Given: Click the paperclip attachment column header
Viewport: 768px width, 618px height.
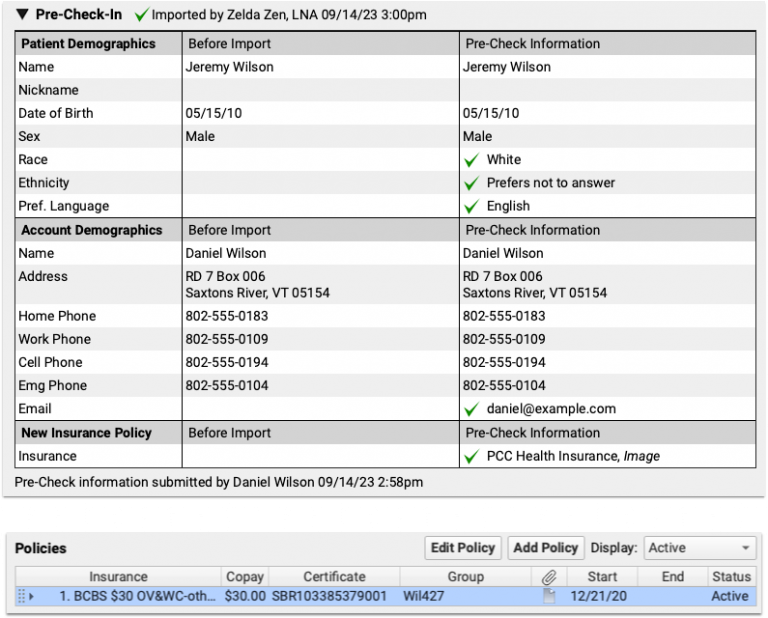Looking at the screenshot, I should tap(549, 577).
